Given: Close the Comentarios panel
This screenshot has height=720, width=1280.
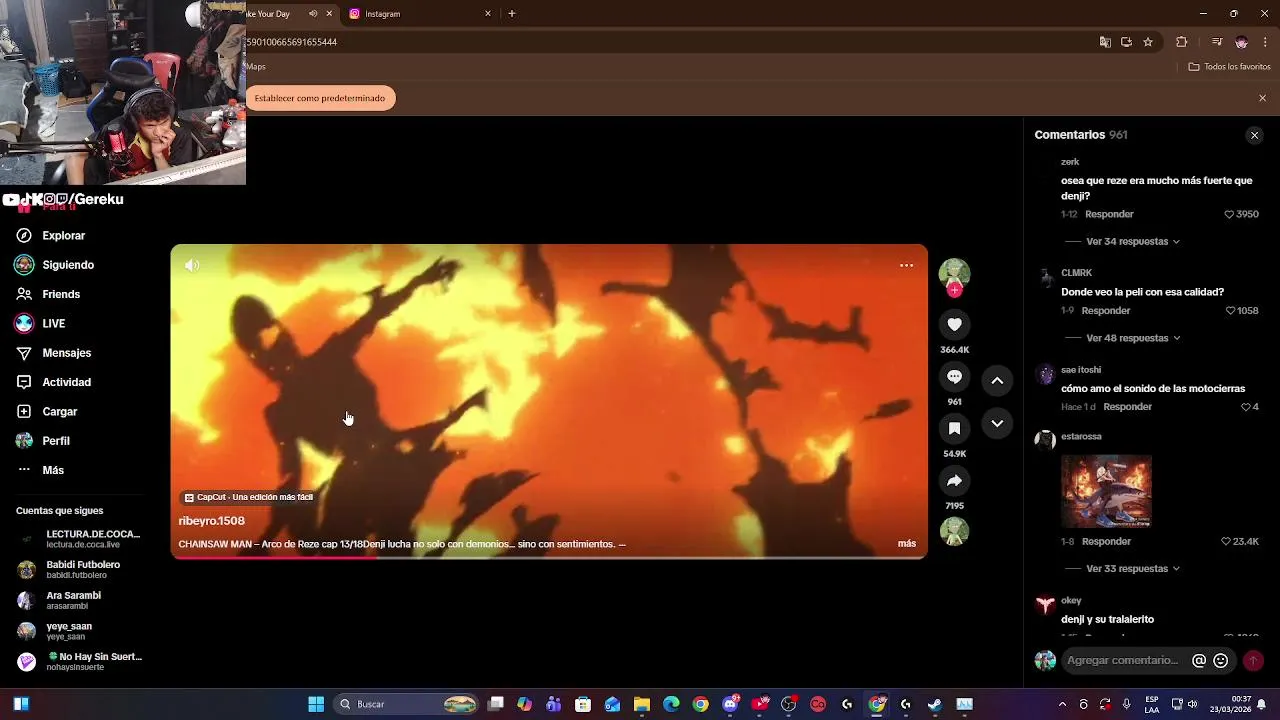Looking at the screenshot, I should point(1254,135).
